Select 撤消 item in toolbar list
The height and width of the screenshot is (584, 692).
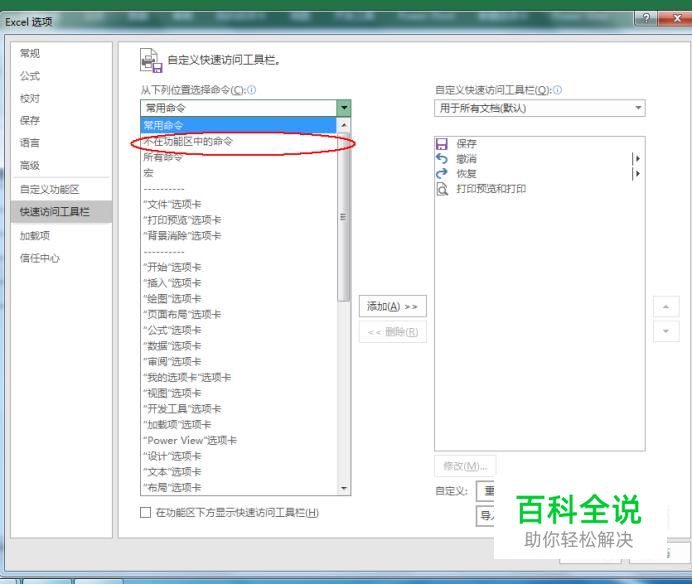point(539,158)
